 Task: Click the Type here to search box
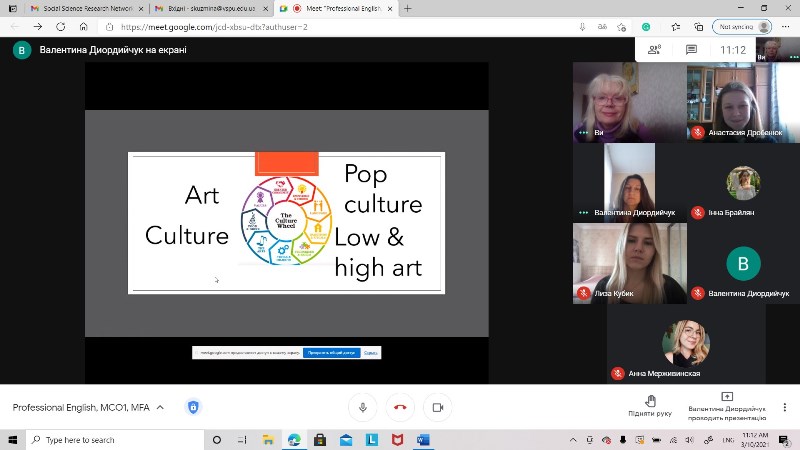(x=115, y=440)
